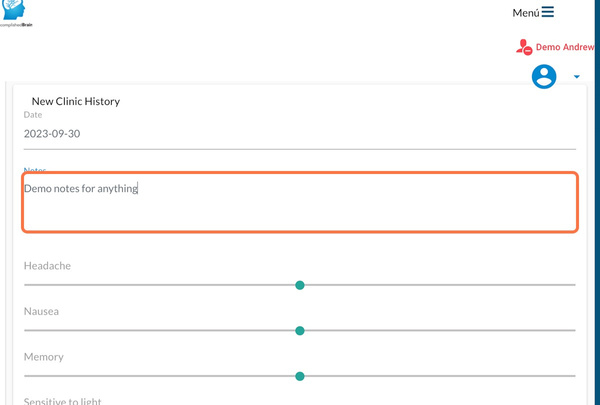Open the hamburger menu icon
The image size is (600, 405).
point(548,13)
